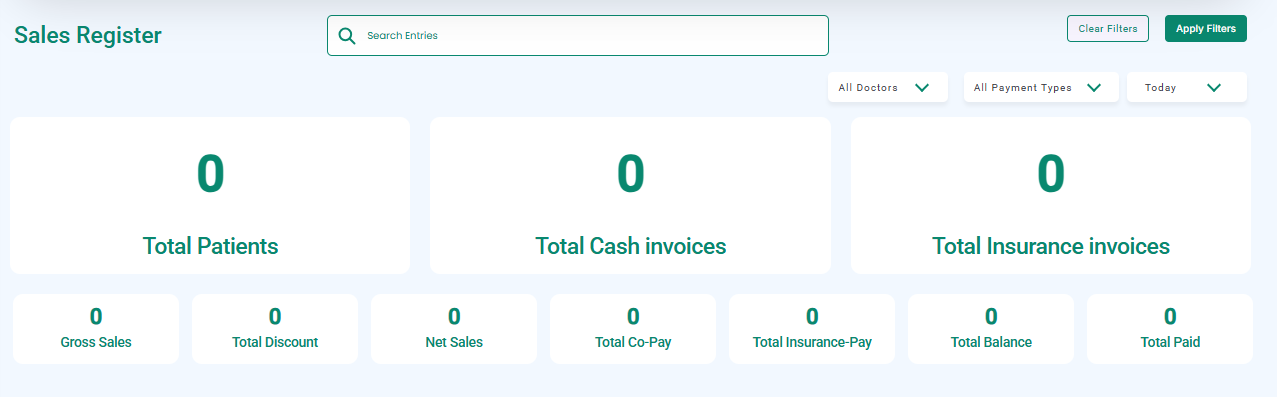
Task: Click the Total Co-Pay tile
Action: 633,329
